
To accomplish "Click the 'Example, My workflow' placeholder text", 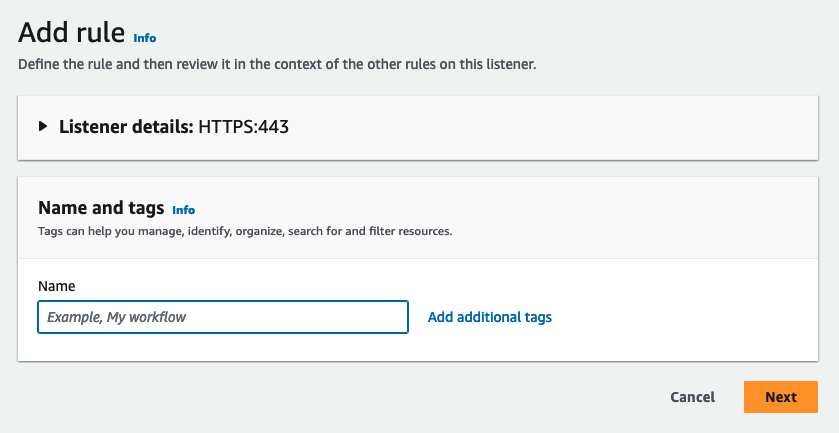I will (116, 317).
